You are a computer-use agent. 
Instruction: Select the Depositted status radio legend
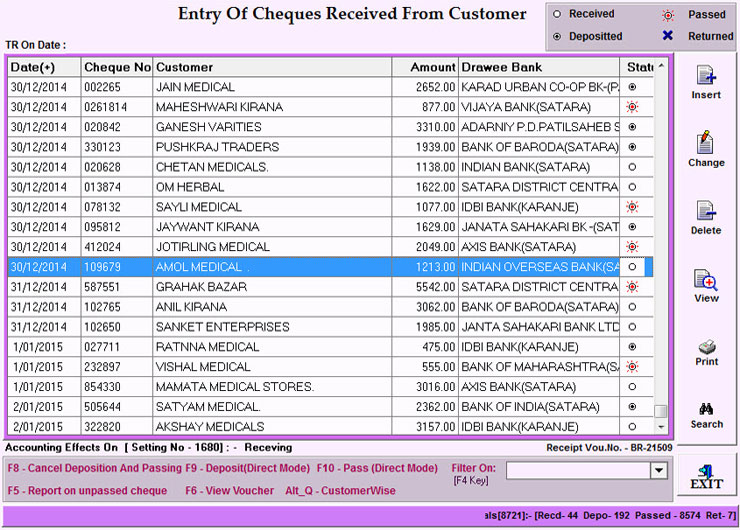pos(557,37)
